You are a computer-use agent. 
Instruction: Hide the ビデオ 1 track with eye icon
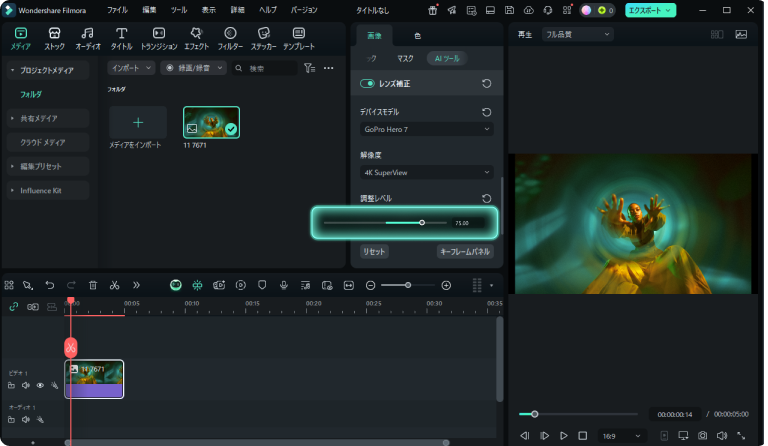click(x=40, y=385)
